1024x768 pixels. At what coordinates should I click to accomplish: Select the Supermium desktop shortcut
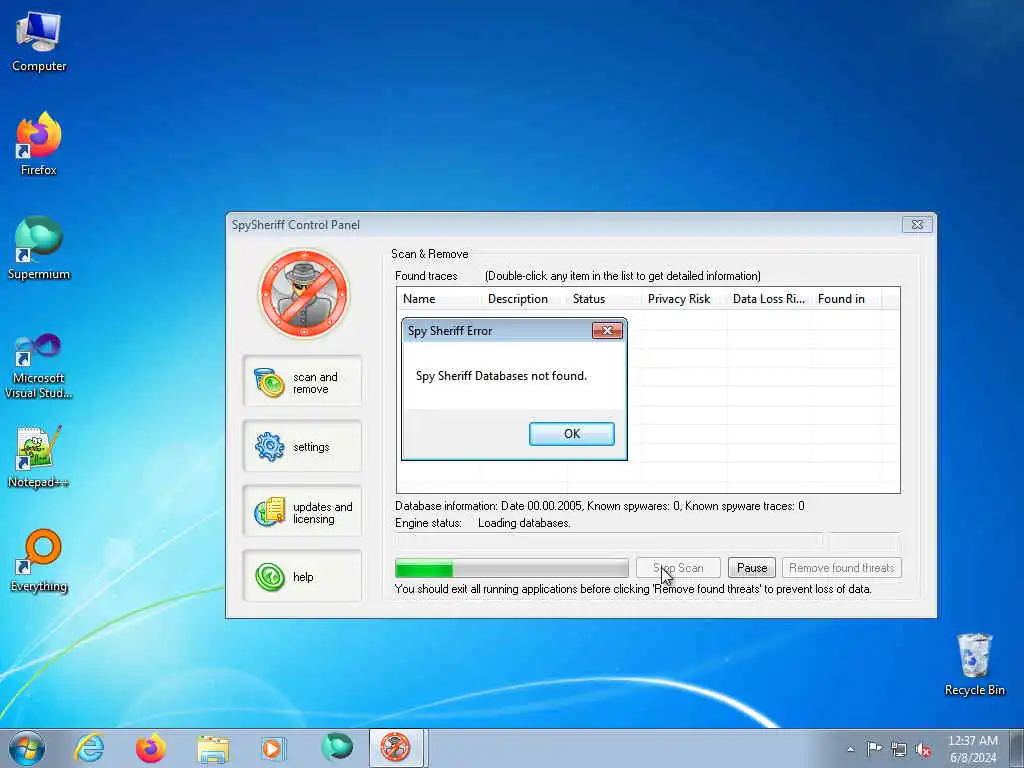[39, 248]
